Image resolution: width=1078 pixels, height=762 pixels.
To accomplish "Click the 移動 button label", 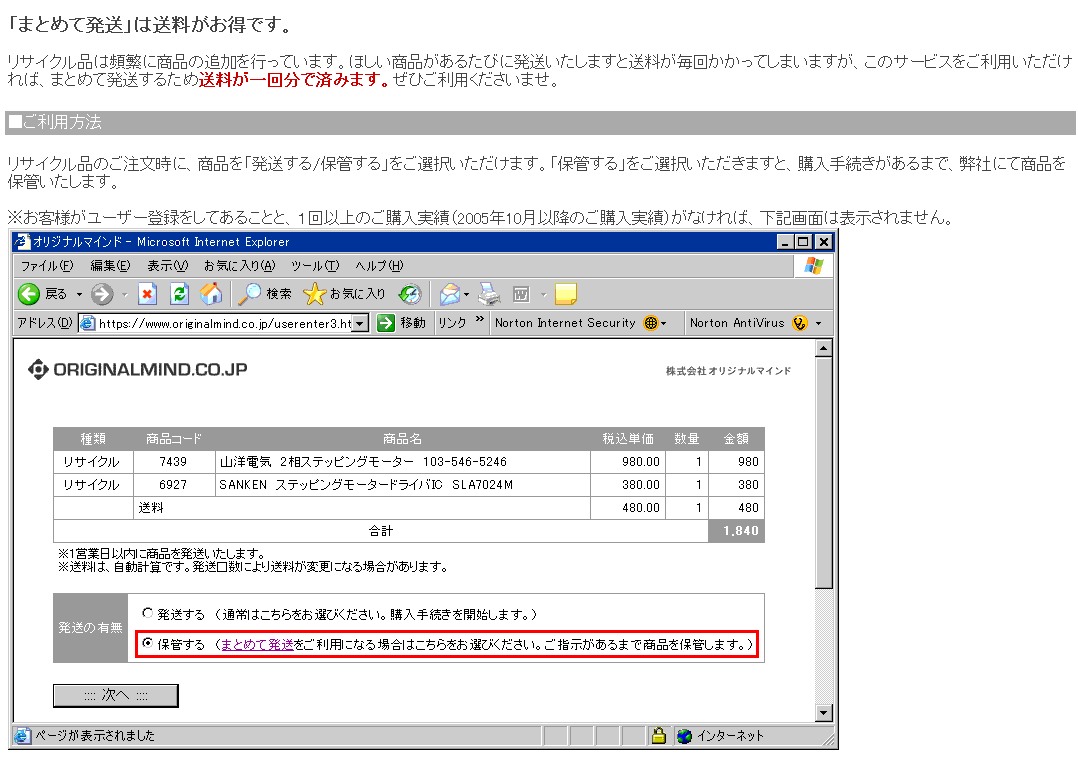I will coord(413,323).
